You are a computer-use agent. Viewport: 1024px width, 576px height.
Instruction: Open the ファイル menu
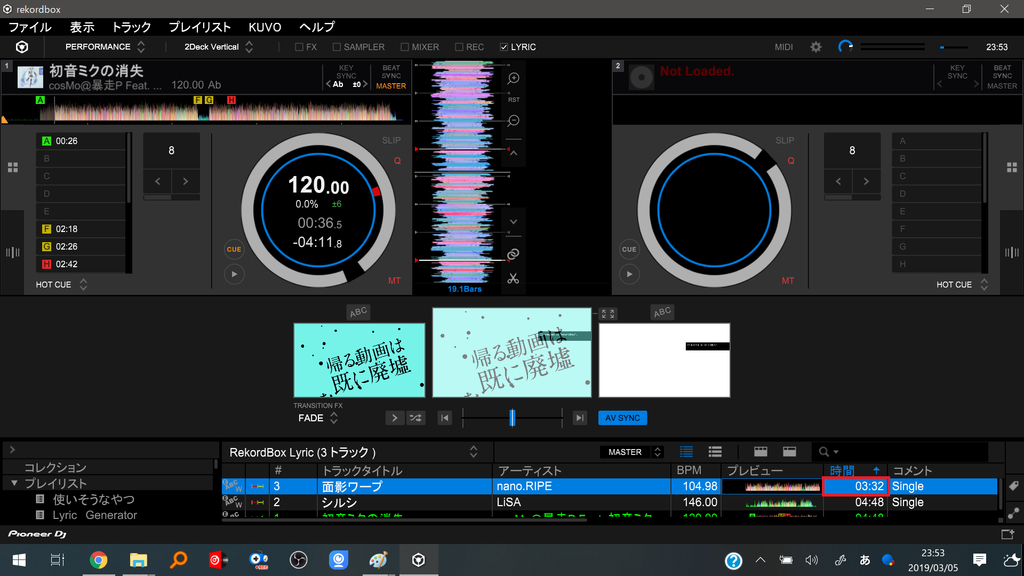(x=29, y=27)
